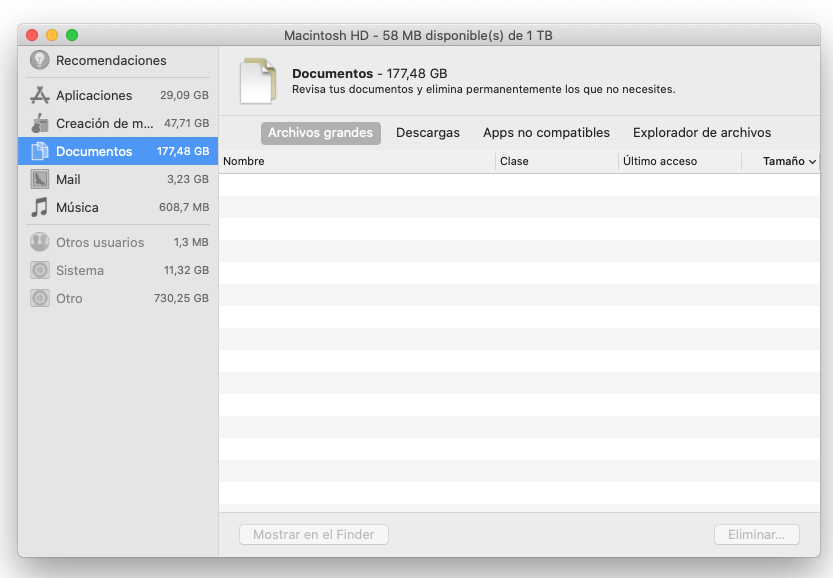Click the Música note icon
This screenshot has height=578, width=833.
(x=39, y=207)
